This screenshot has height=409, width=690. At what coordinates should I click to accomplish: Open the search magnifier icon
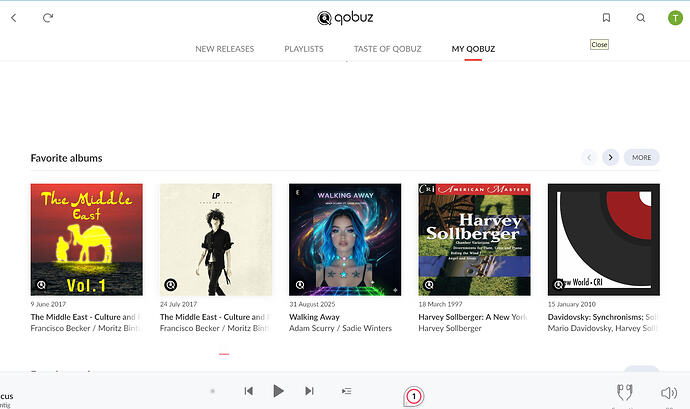pyautogui.click(x=641, y=18)
